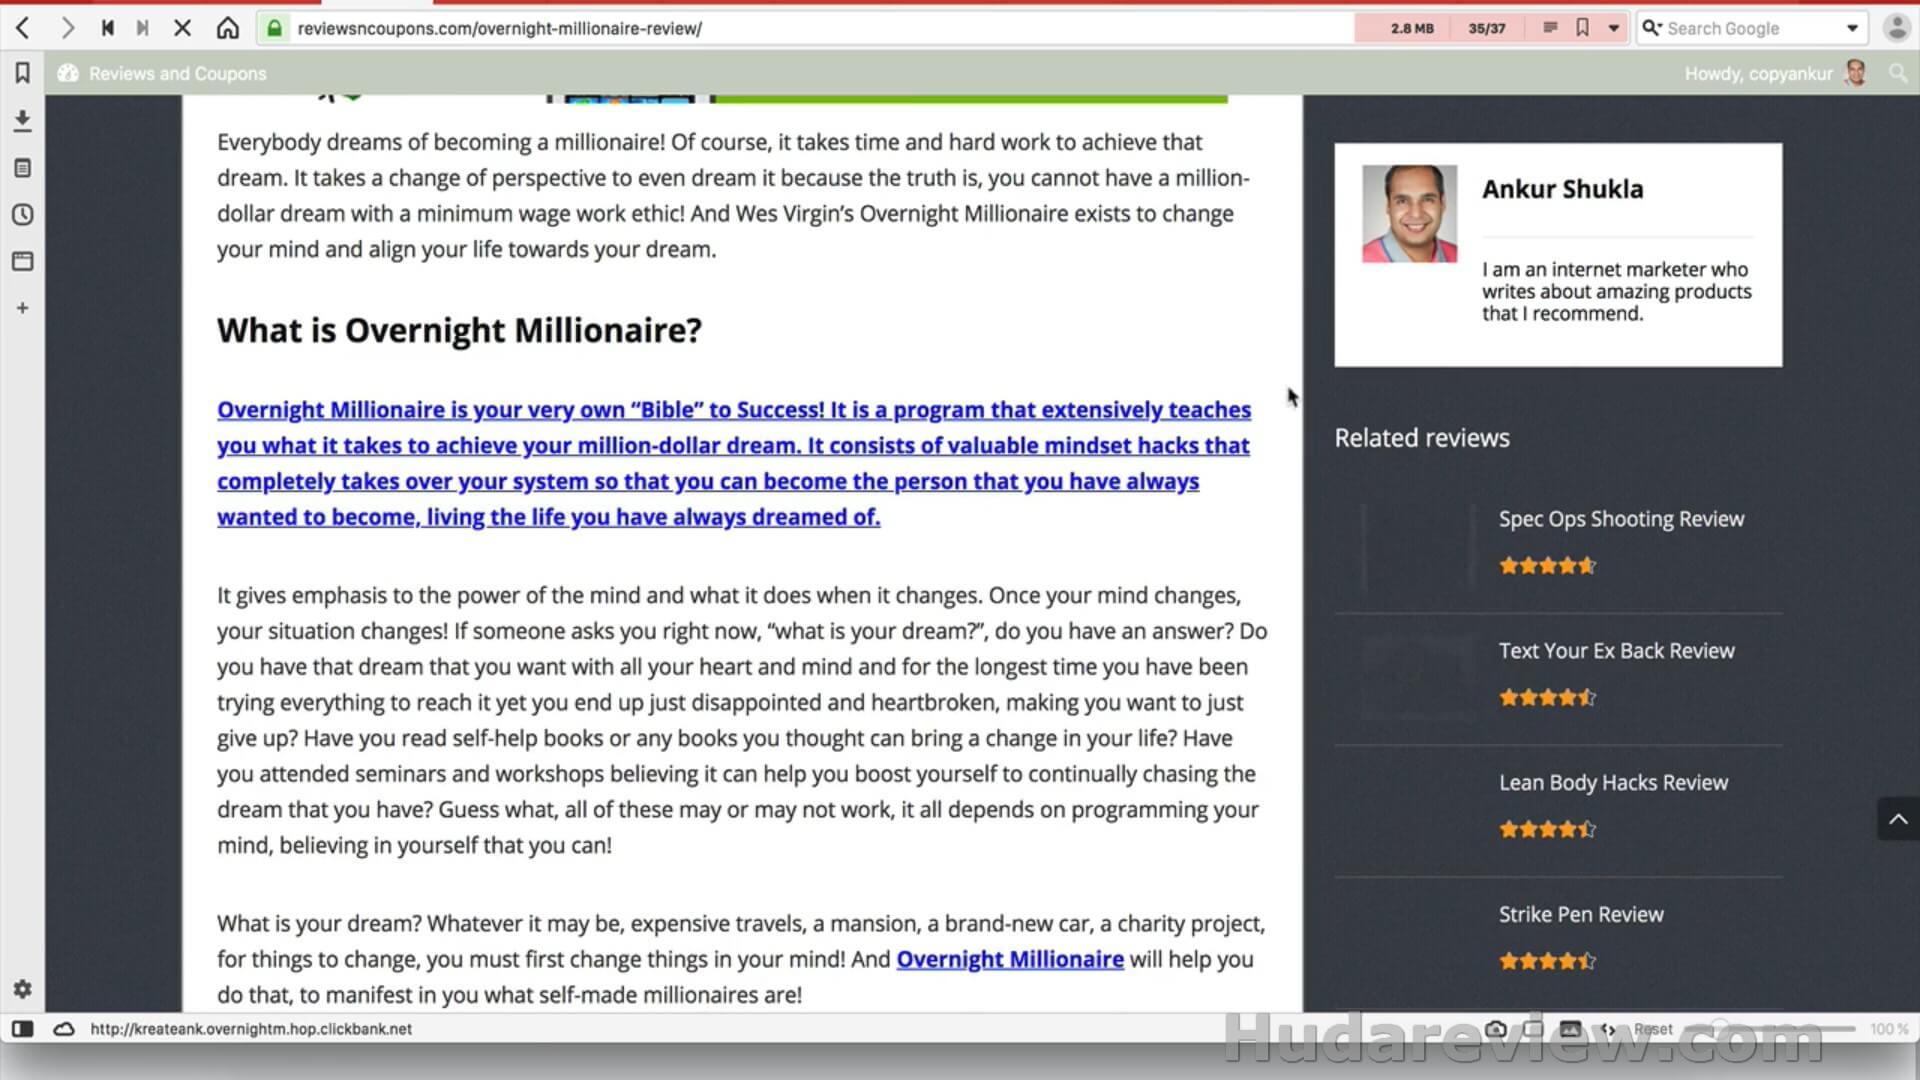Open the Notes panel in the sidebar
The height and width of the screenshot is (1080, 1920).
pyautogui.click(x=22, y=168)
